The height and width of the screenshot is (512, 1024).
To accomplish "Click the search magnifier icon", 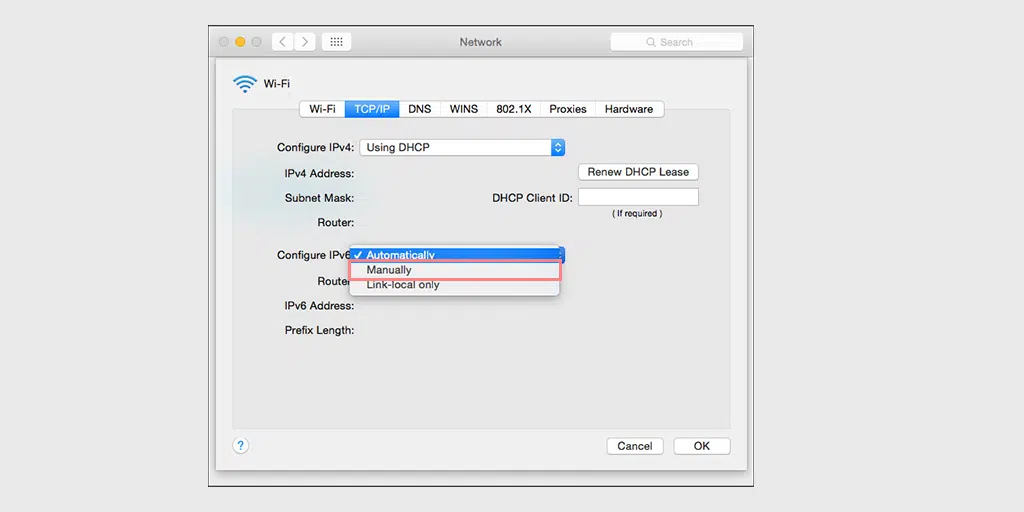I will click(x=650, y=42).
